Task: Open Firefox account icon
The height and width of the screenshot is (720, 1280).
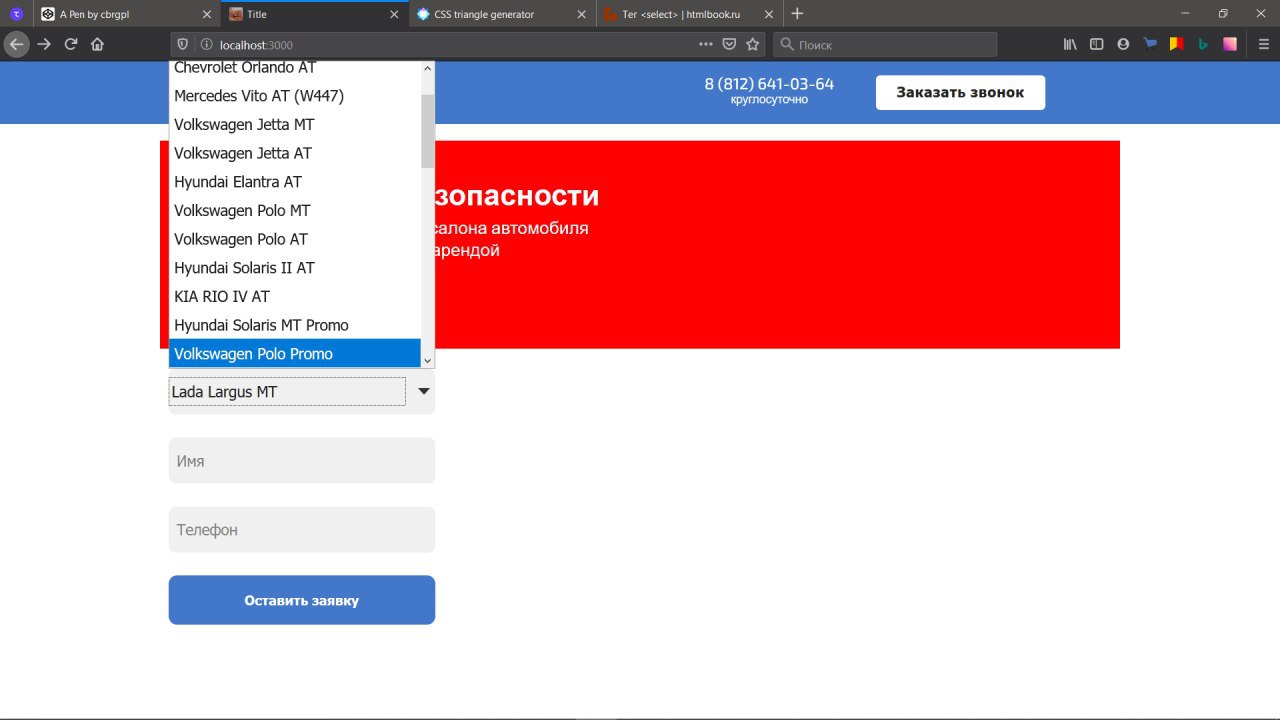Action: 1123,44
